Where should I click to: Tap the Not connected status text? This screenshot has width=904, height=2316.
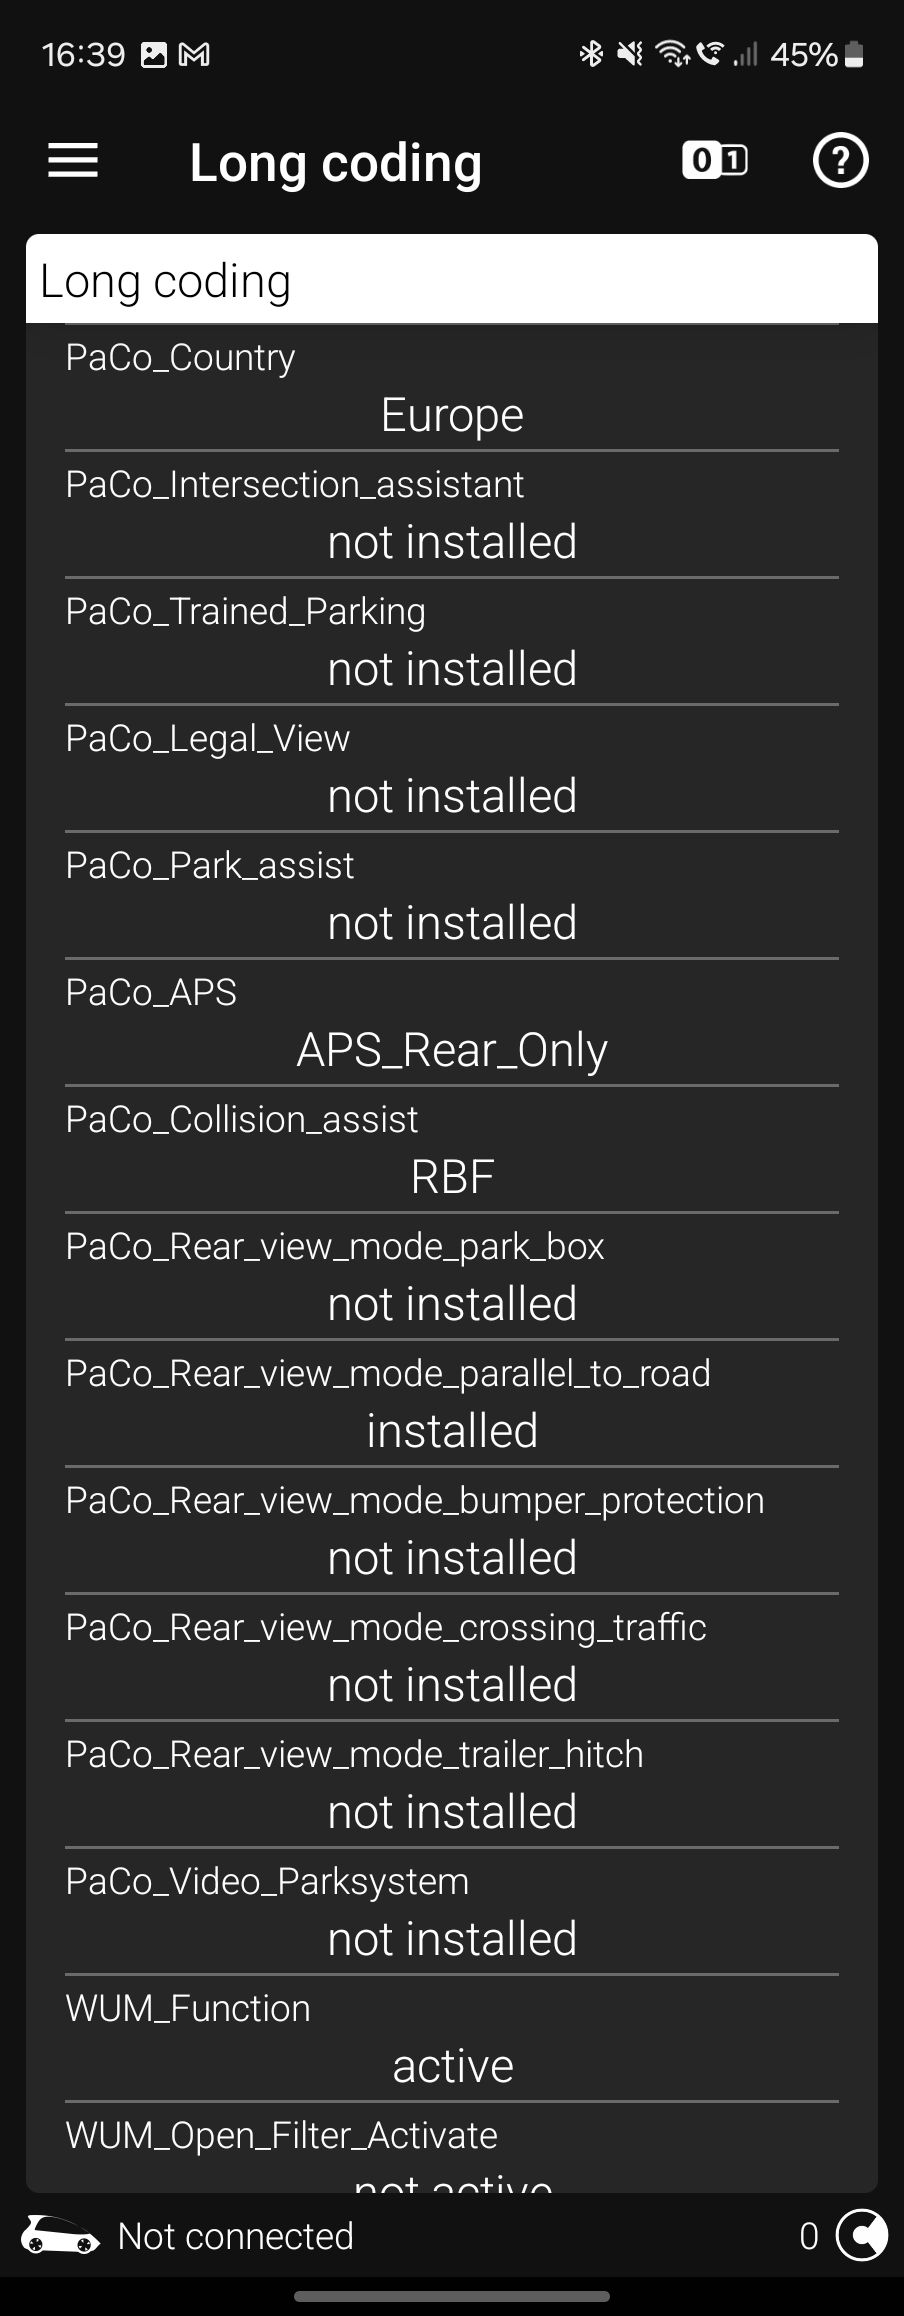point(236,2236)
